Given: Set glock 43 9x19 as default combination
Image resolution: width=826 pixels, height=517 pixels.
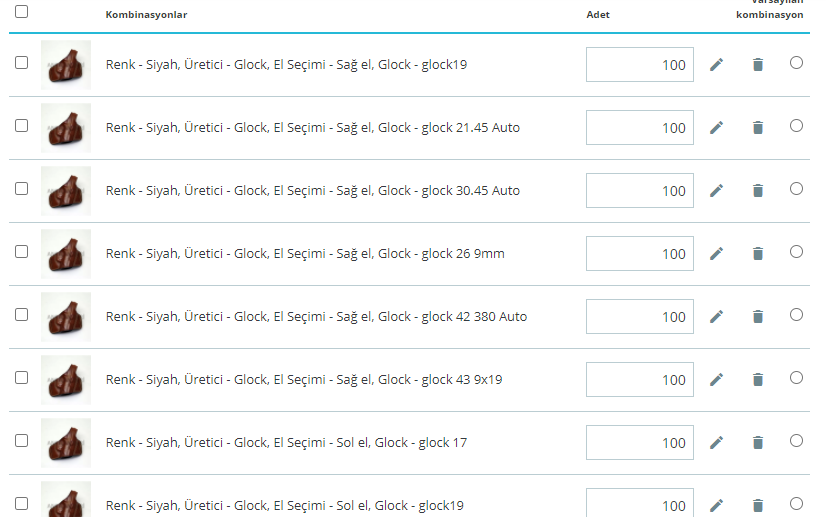Looking at the screenshot, I should point(796,377).
